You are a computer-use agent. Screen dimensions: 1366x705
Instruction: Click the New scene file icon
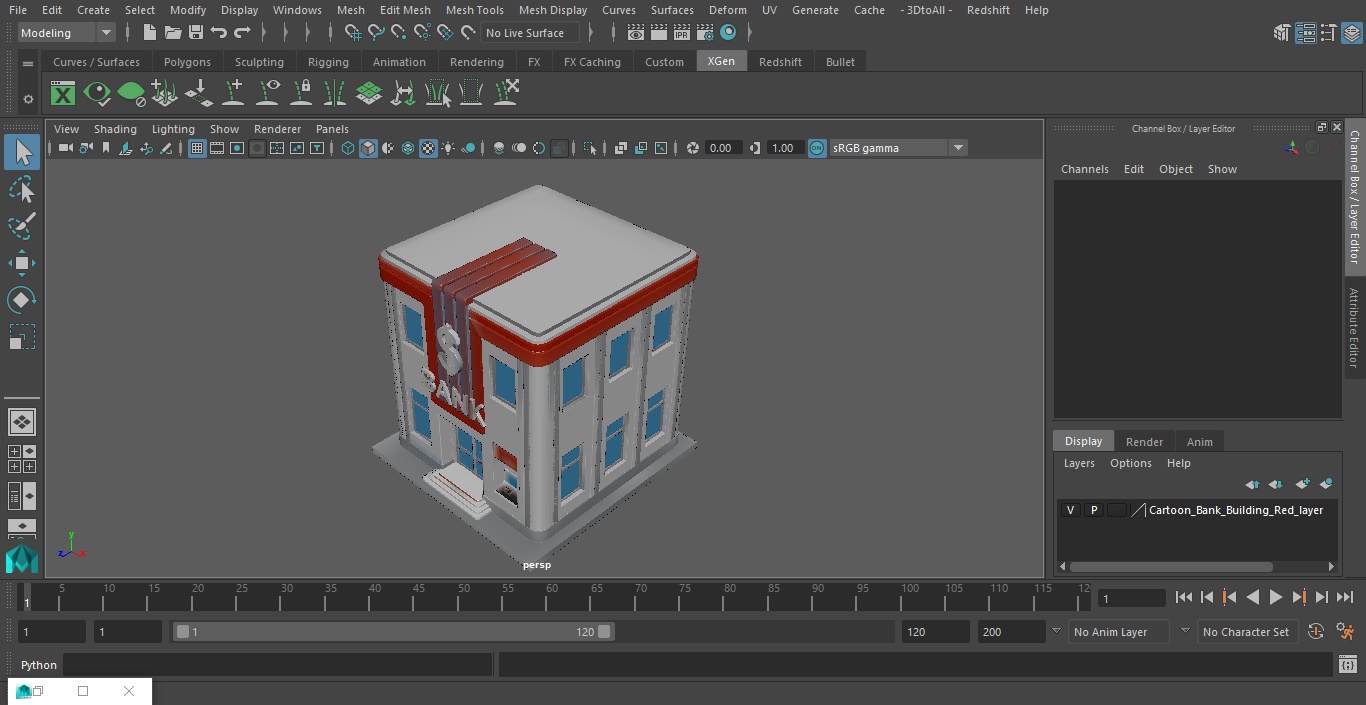(149, 33)
